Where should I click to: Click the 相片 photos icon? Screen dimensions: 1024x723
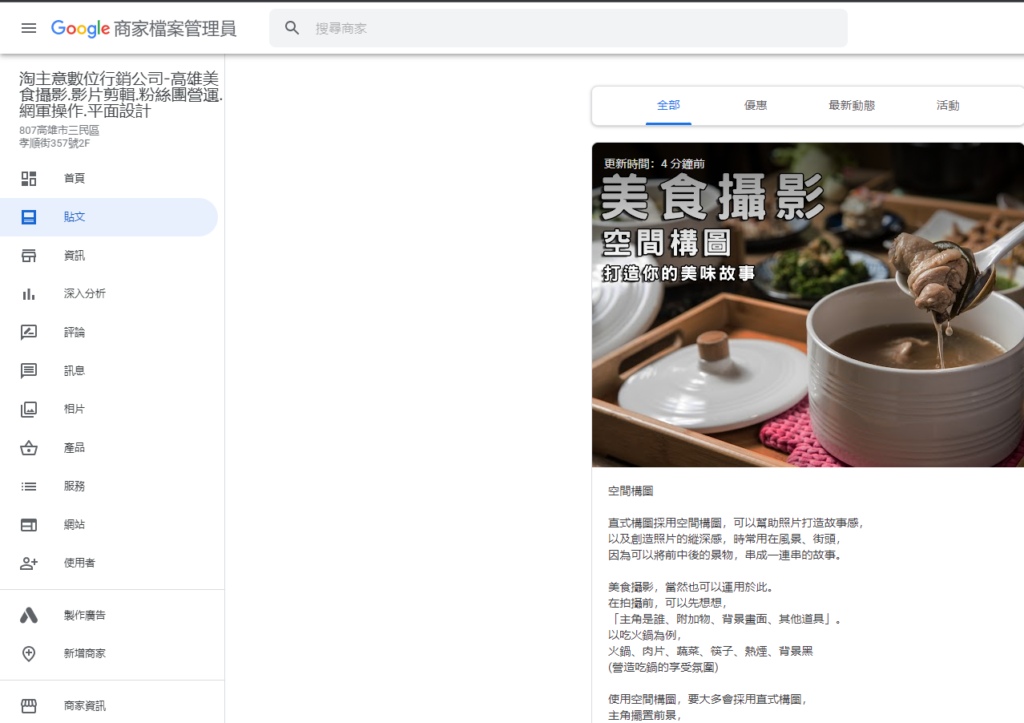29,409
